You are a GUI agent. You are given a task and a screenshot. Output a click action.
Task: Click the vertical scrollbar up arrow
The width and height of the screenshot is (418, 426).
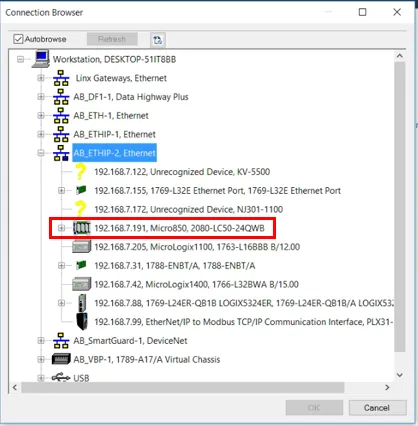tap(400, 56)
